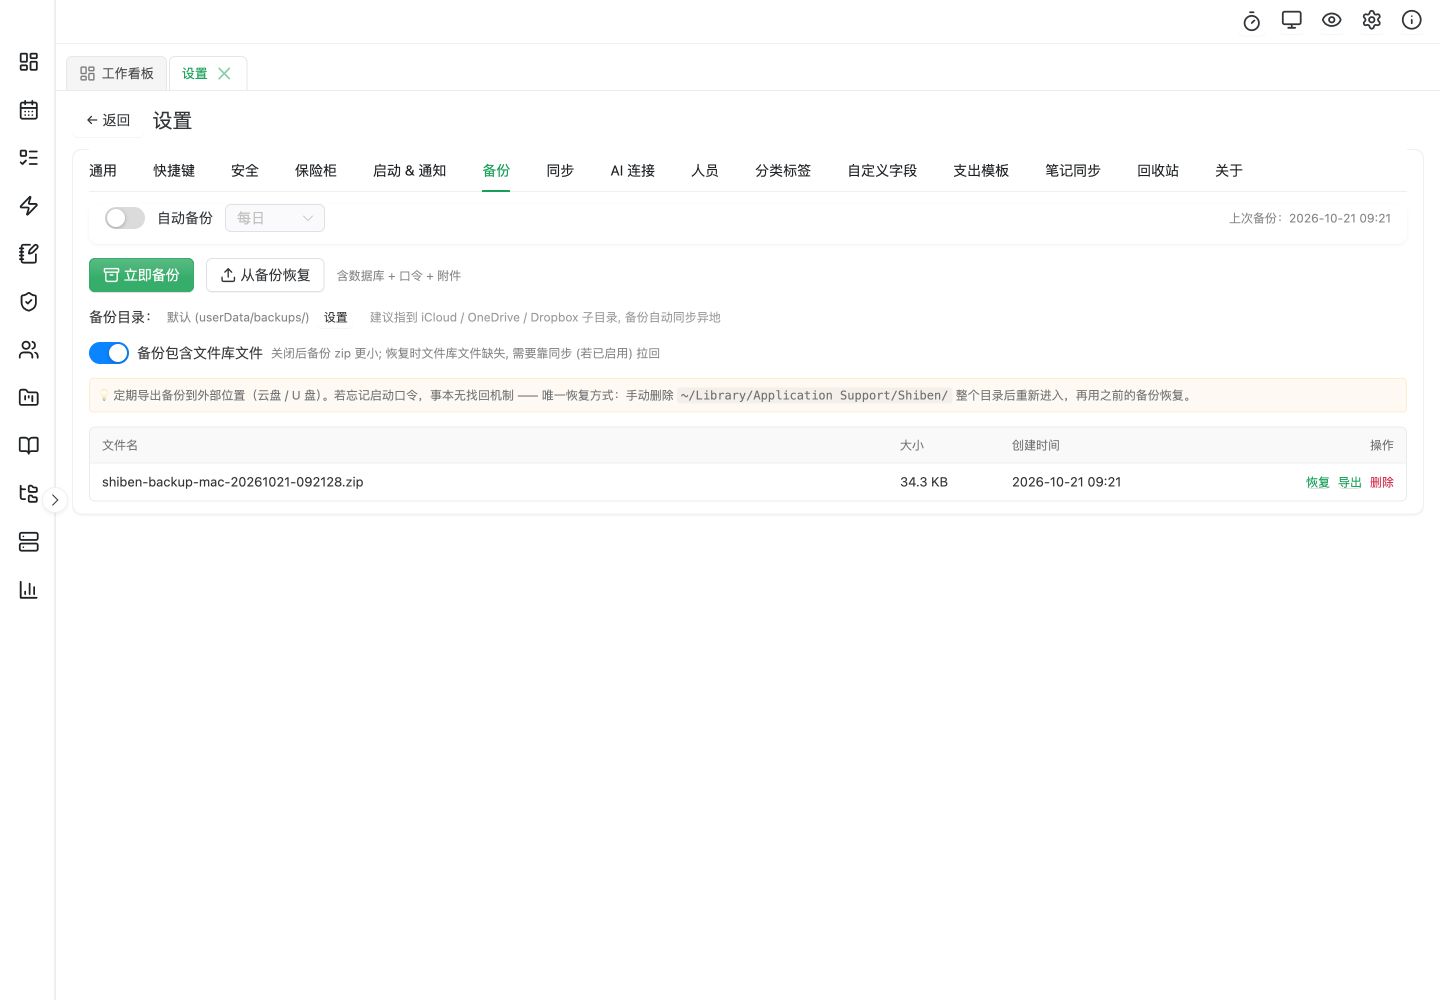Open the people icon in sidebar
This screenshot has width=1440, height=1000.
[x=29, y=350]
